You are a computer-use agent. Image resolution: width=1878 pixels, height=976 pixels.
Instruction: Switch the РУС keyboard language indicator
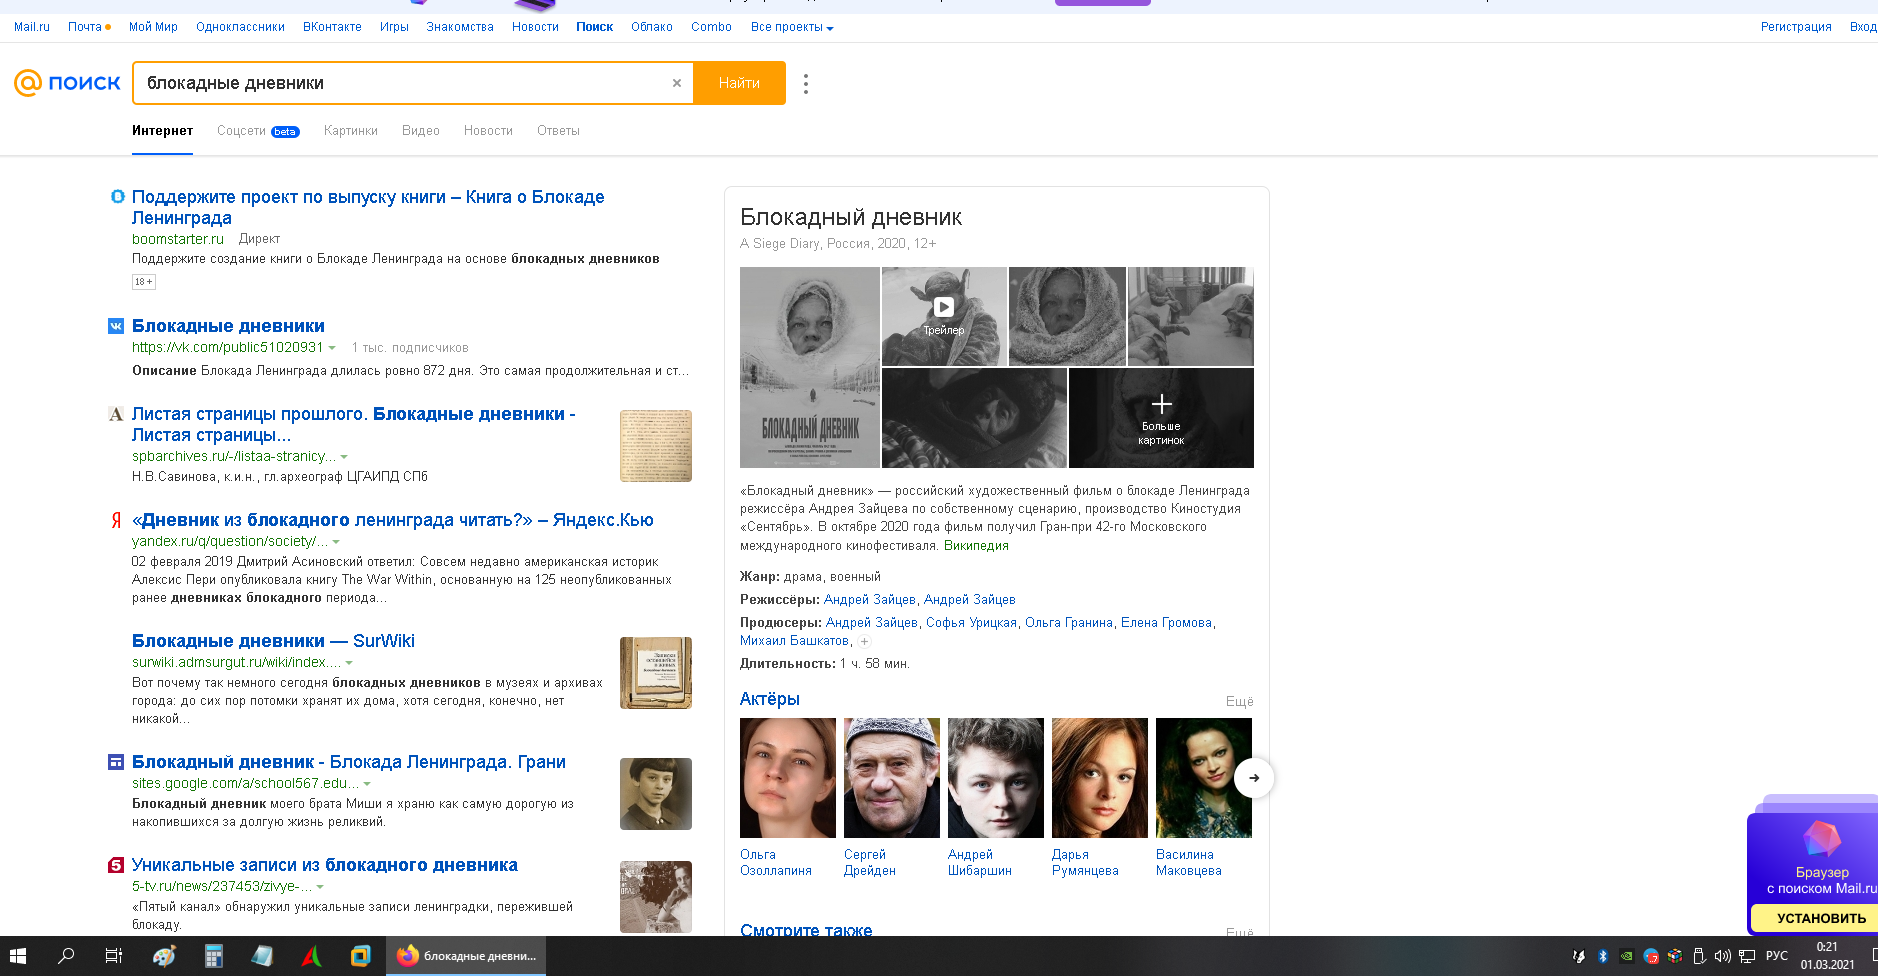point(1776,956)
